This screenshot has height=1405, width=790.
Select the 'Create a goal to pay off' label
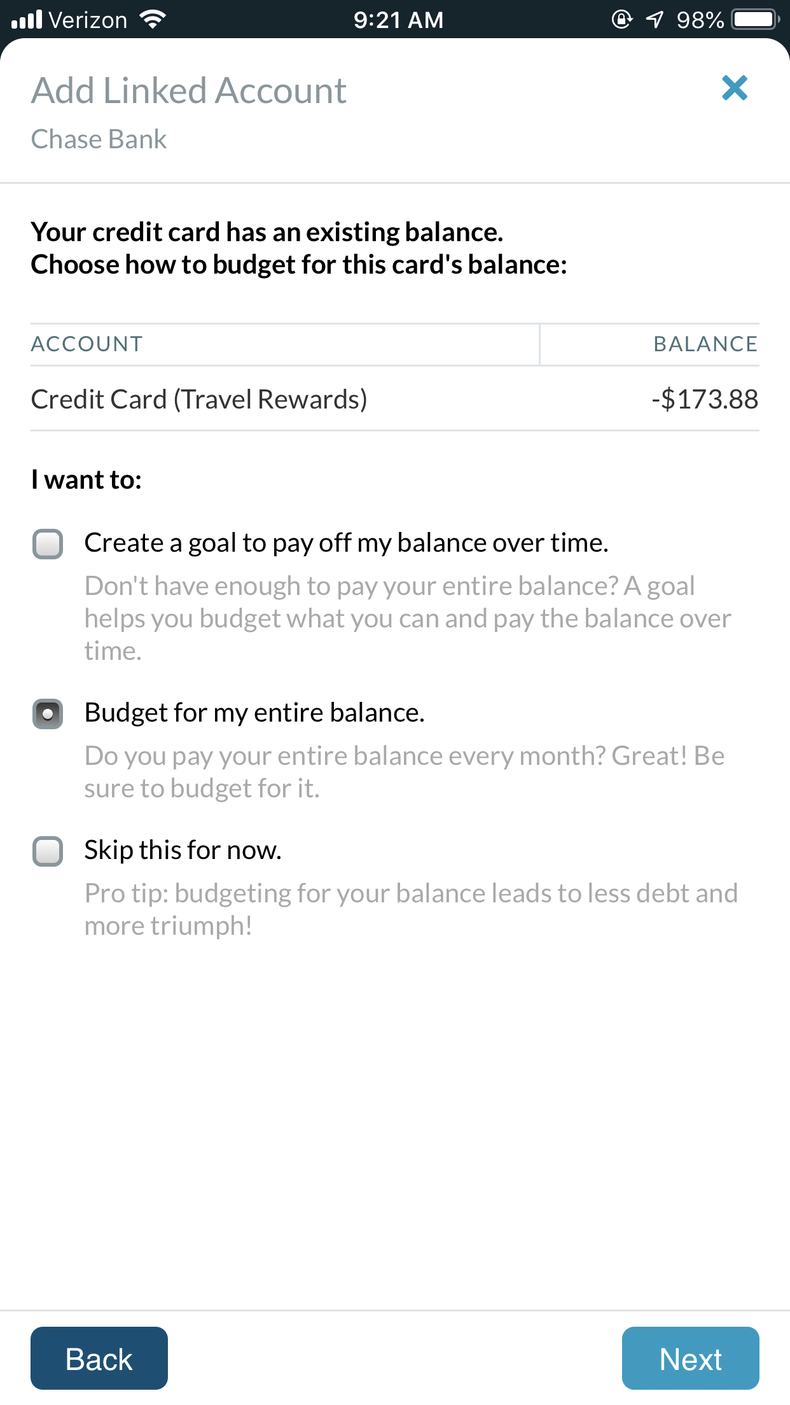(346, 543)
